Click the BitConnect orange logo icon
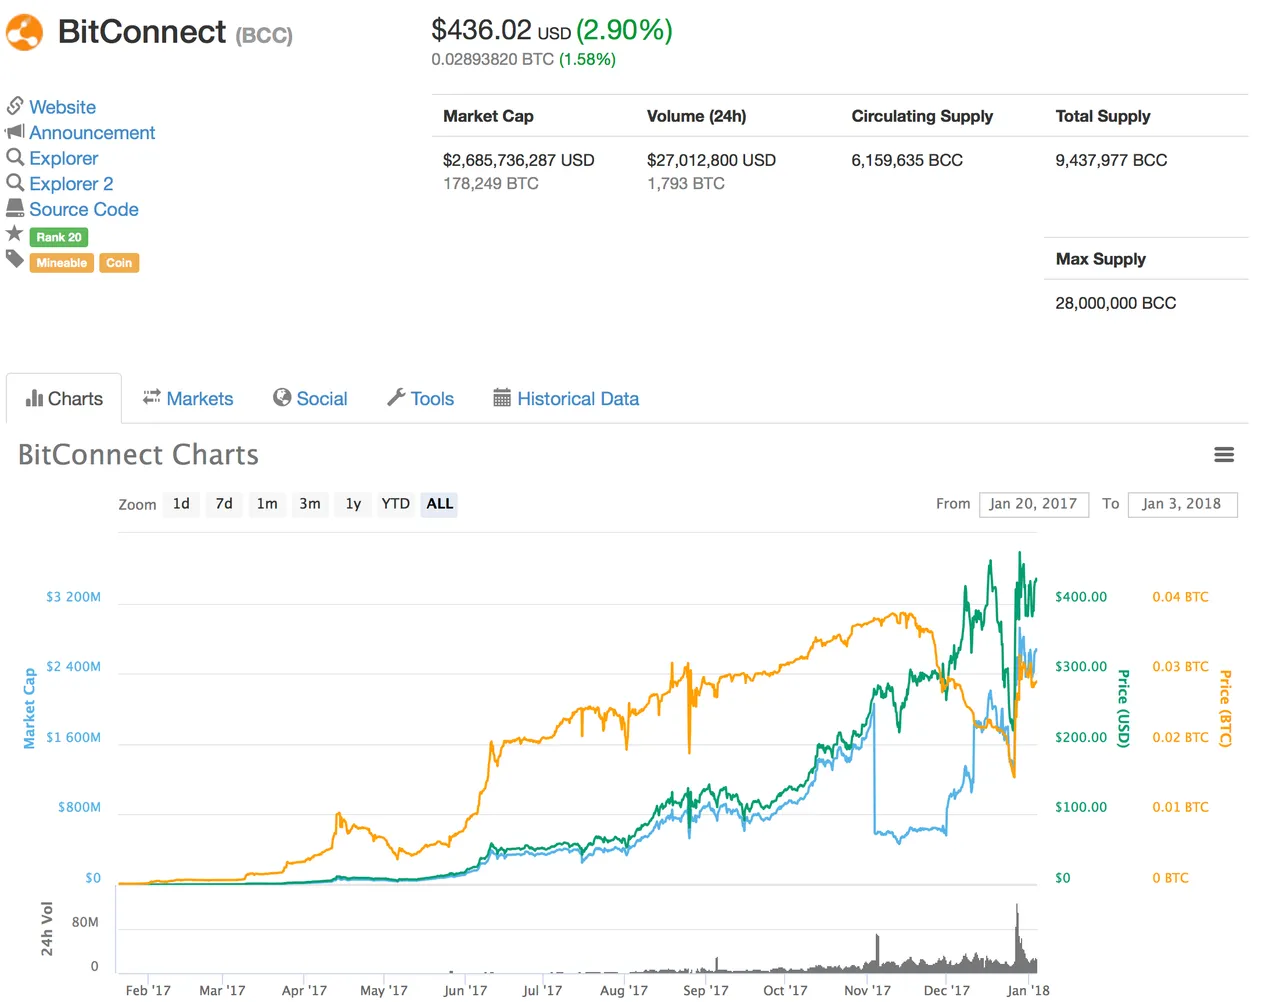The width and height of the screenshot is (1280, 1002). pyautogui.click(x=24, y=32)
